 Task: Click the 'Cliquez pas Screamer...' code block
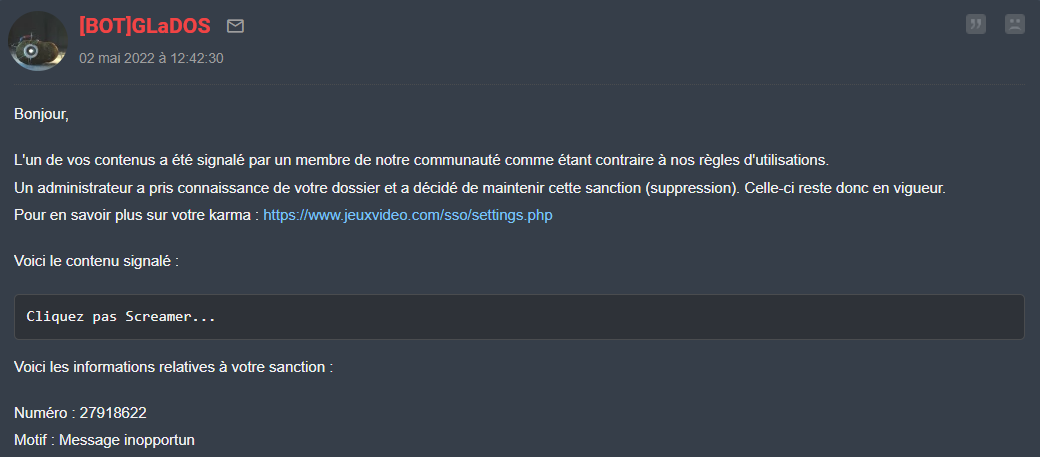click(519, 317)
